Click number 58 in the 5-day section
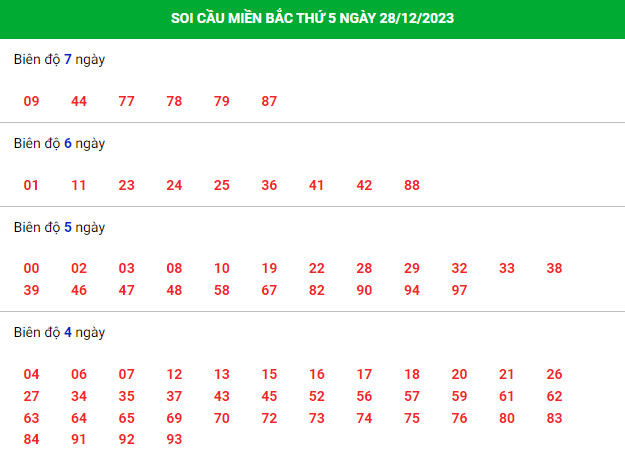 coord(222,290)
